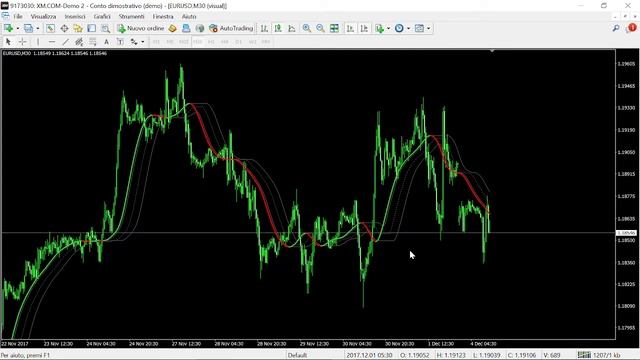This screenshot has width=640, height=360.
Task: Toggle the Data Window crosshair icon
Action: [64, 28]
